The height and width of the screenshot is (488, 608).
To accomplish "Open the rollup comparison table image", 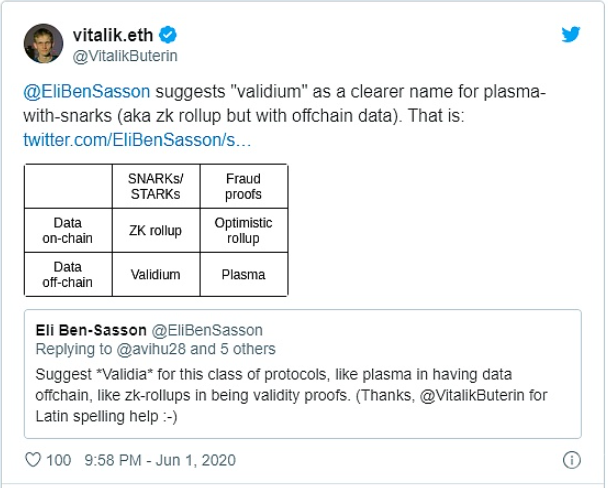I will click(x=156, y=230).
